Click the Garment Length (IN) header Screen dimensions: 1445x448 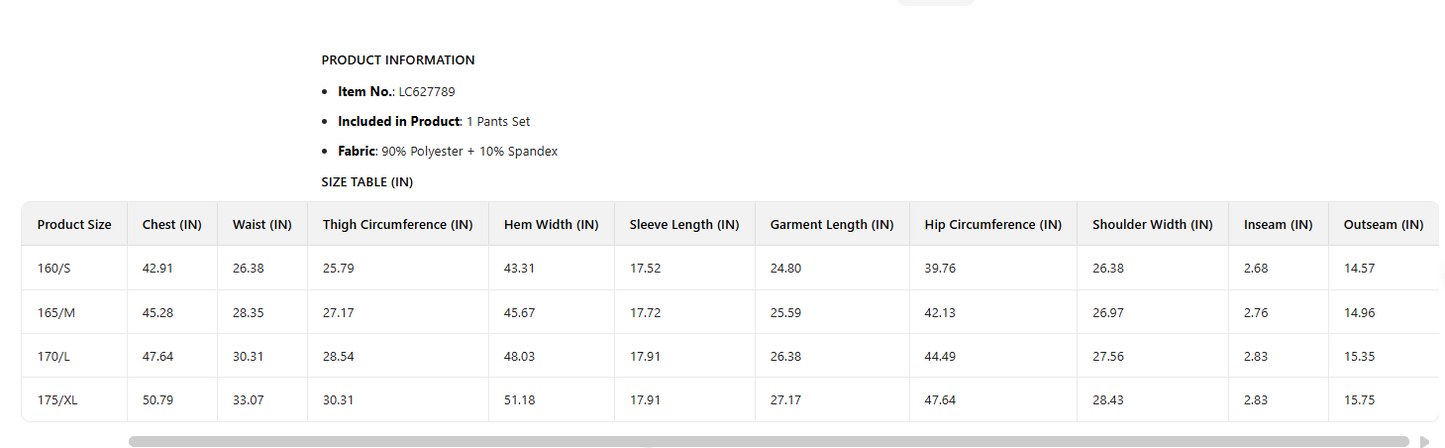coord(831,225)
